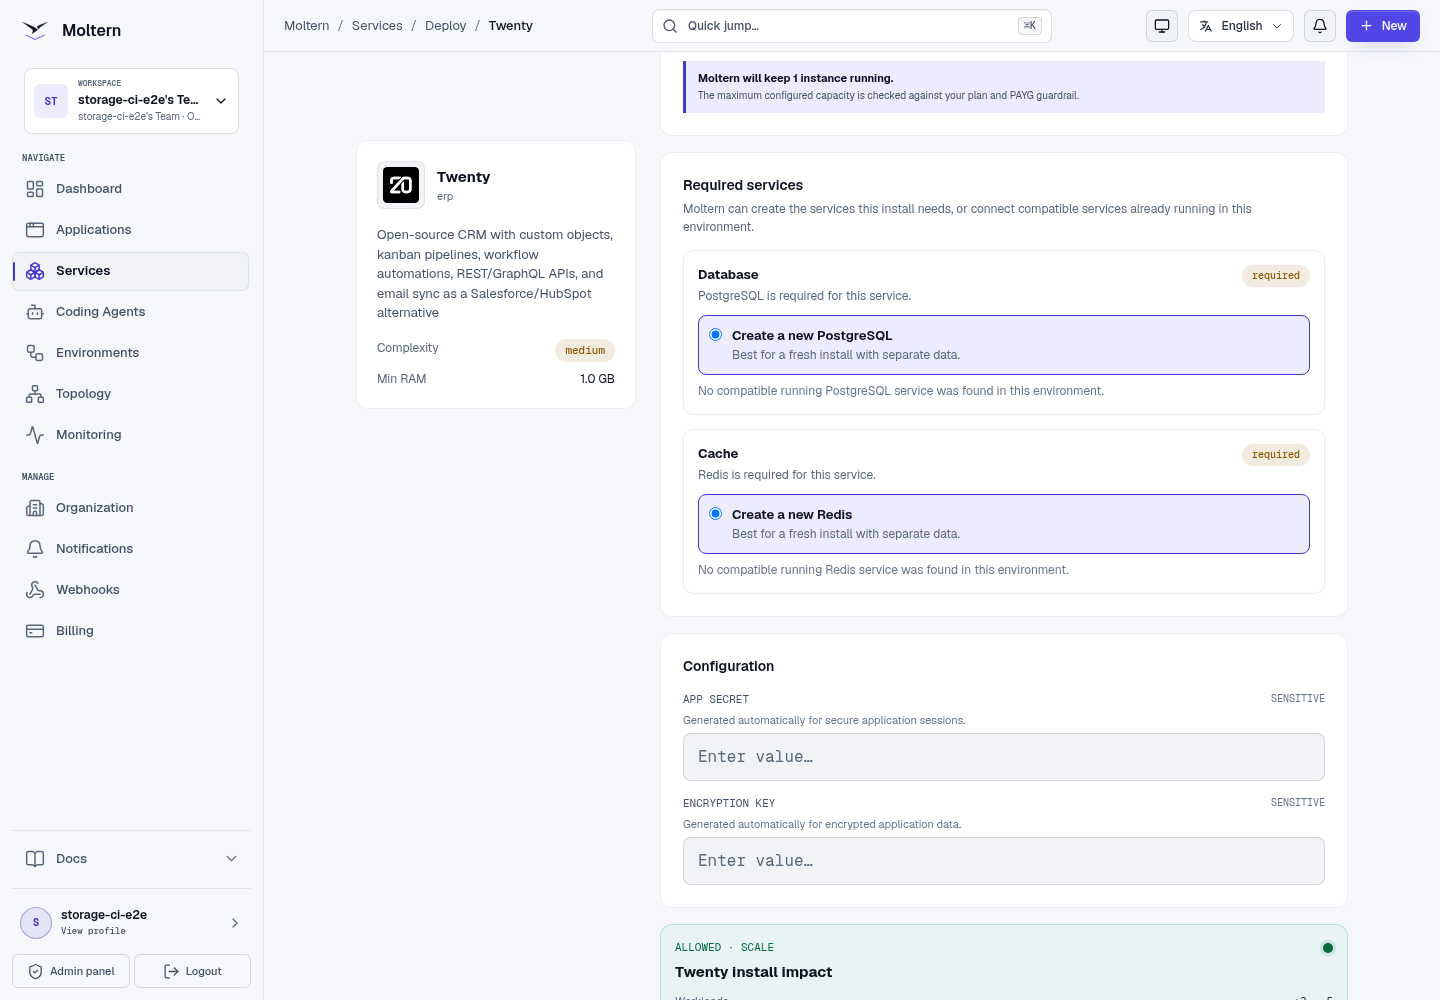The width and height of the screenshot is (1440, 1000).
Task: Click the Twenty app logo
Action: pos(401,185)
